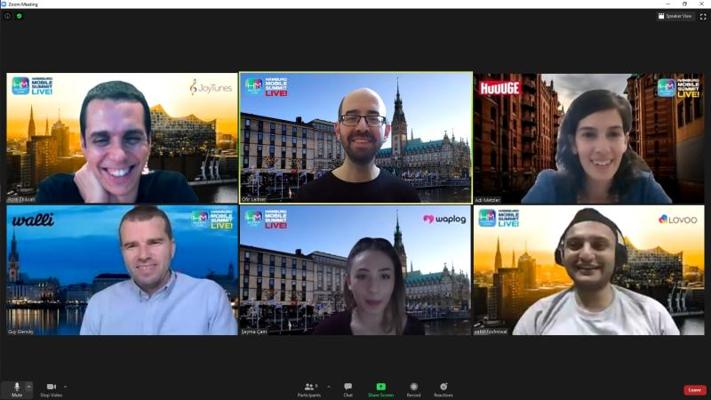
Task: Select the JoyTunes participant video
Action: point(122,138)
